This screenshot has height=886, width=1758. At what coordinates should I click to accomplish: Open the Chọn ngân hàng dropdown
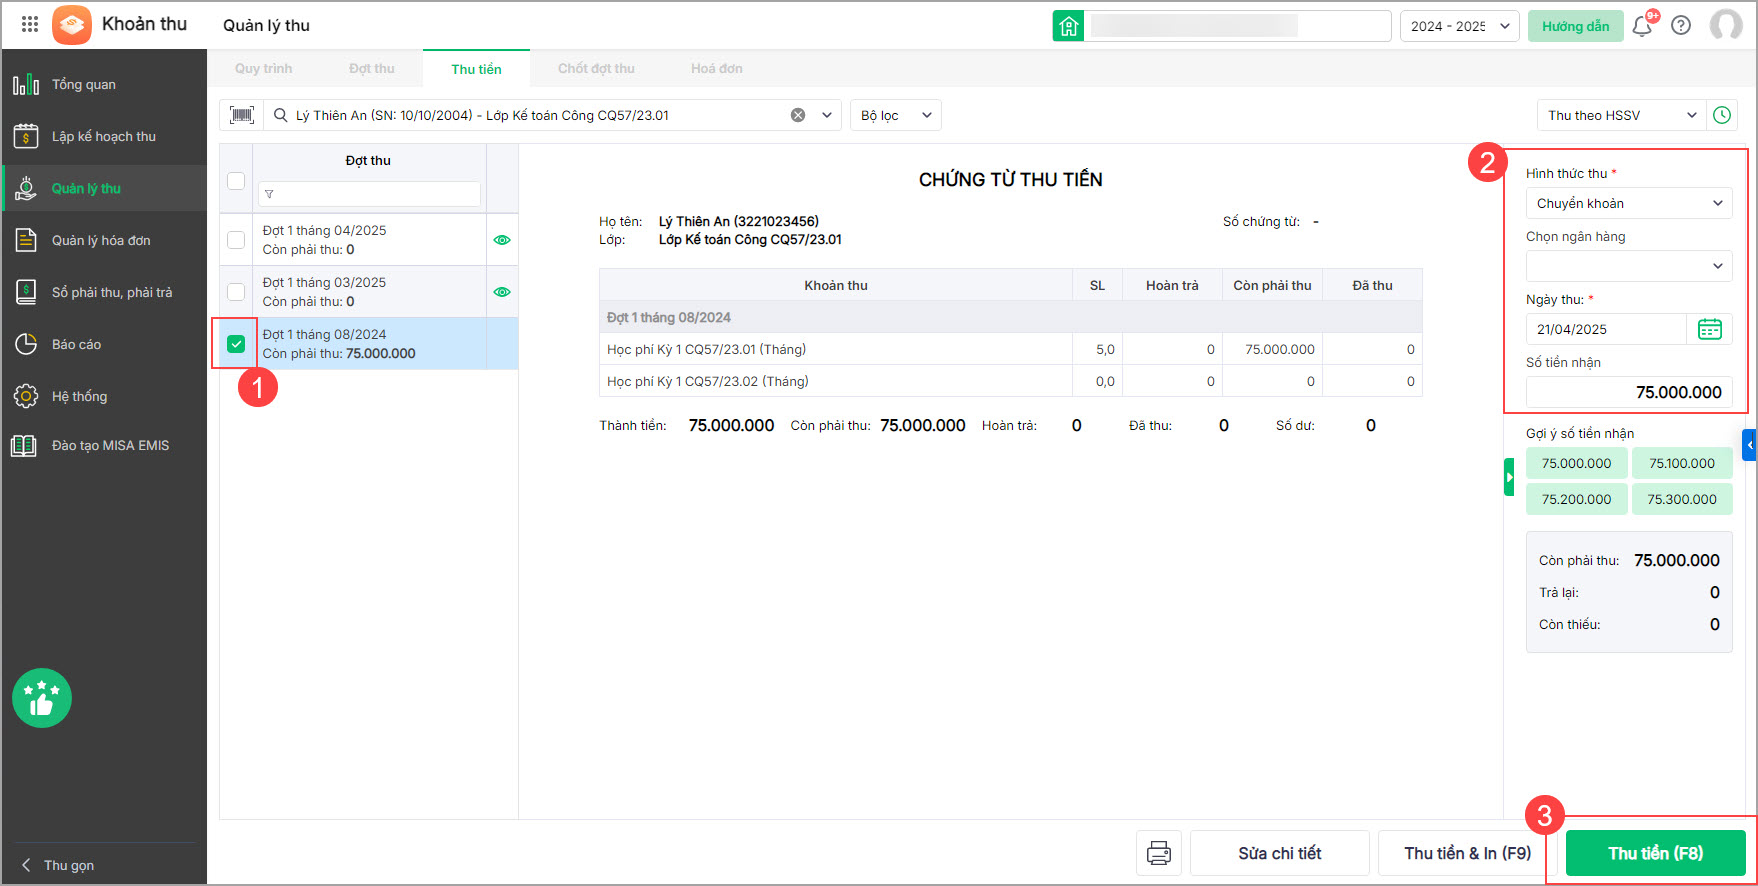tap(1629, 266)
